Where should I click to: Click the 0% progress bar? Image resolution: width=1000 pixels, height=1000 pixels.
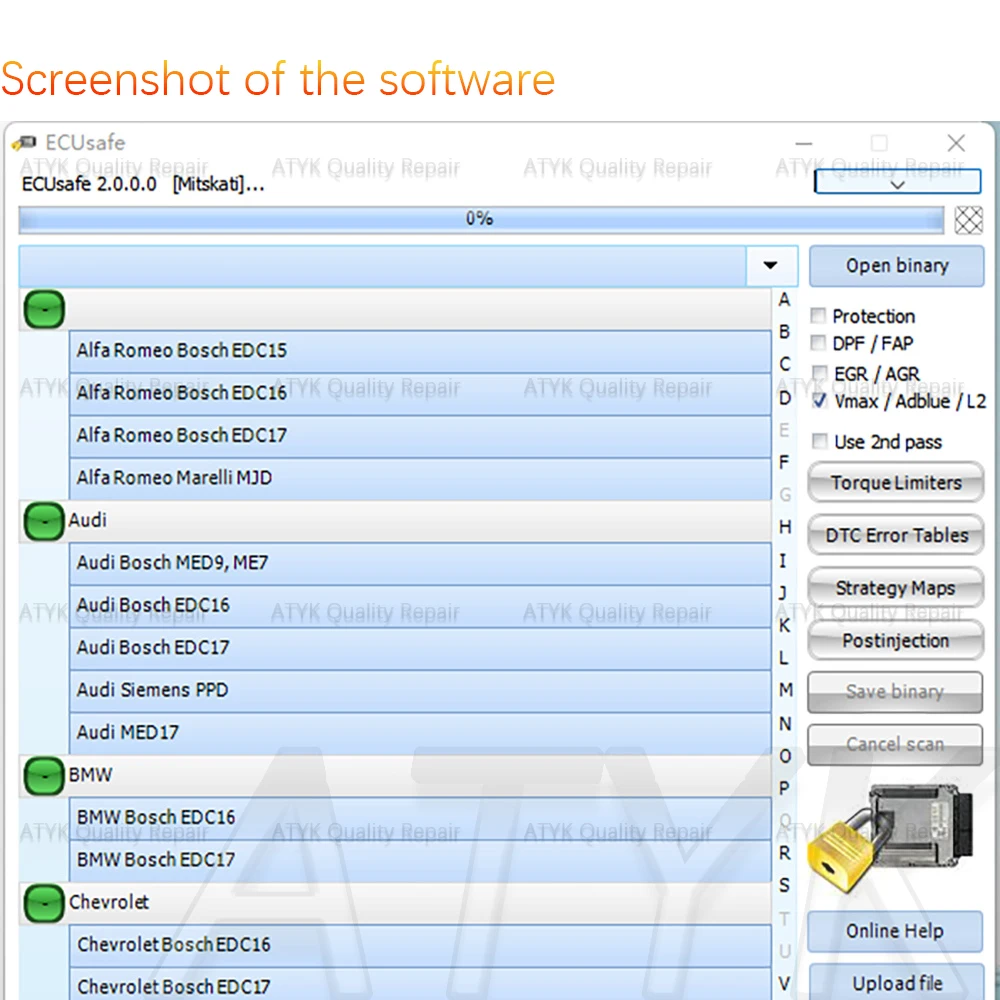(x=481, y=219)
